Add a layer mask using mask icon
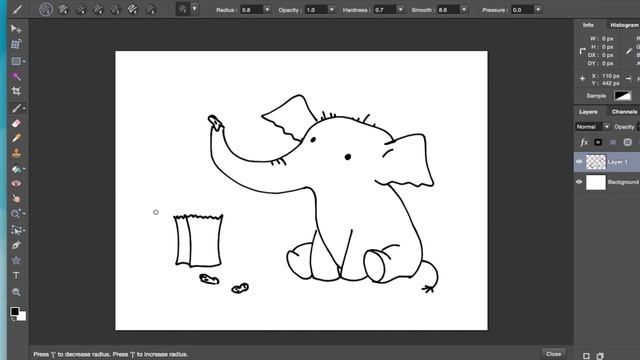Image resolution: width=640 pixels, height=360 pixels. pos(598,142)
